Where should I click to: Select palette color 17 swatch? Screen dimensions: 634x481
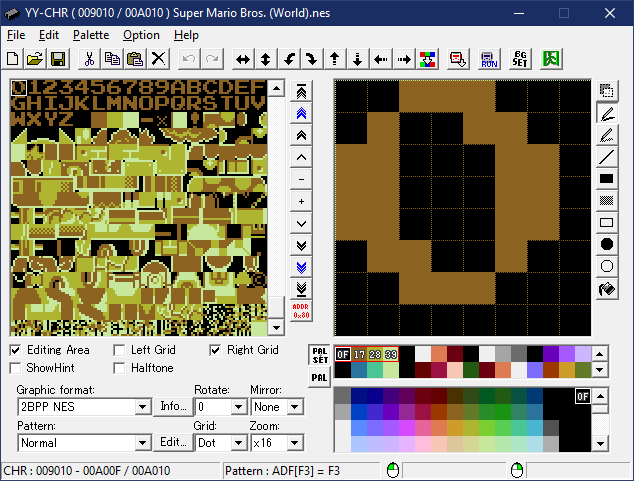coord(359,354)
